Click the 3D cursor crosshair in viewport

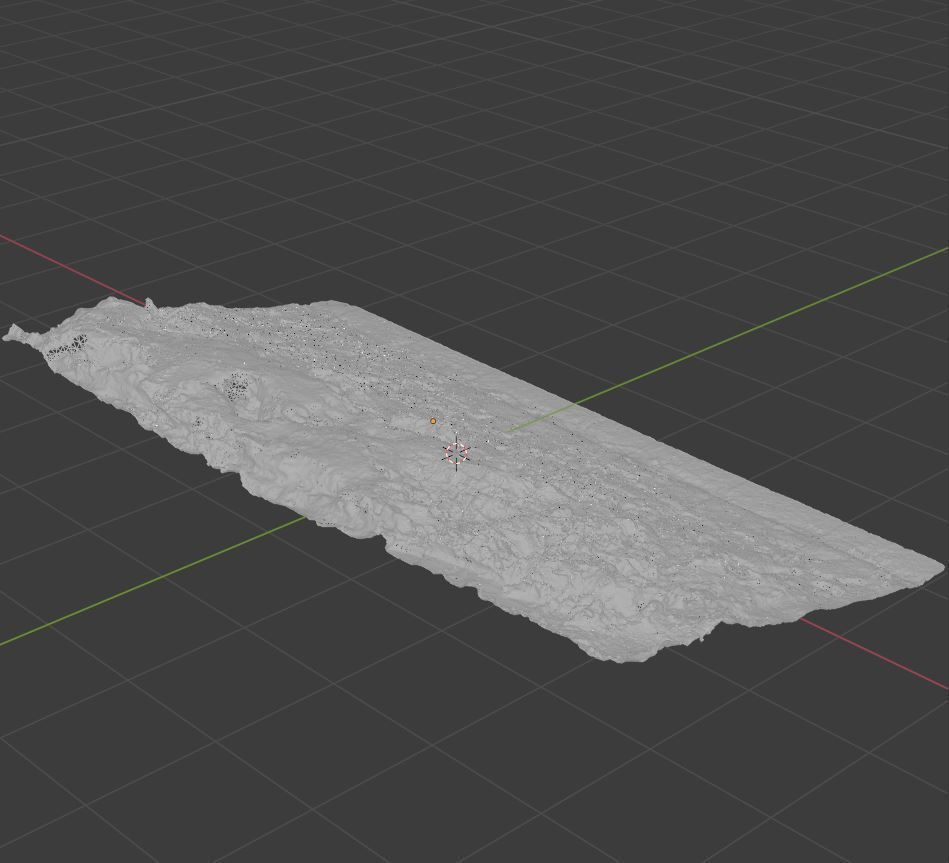(x=456, y=452)
